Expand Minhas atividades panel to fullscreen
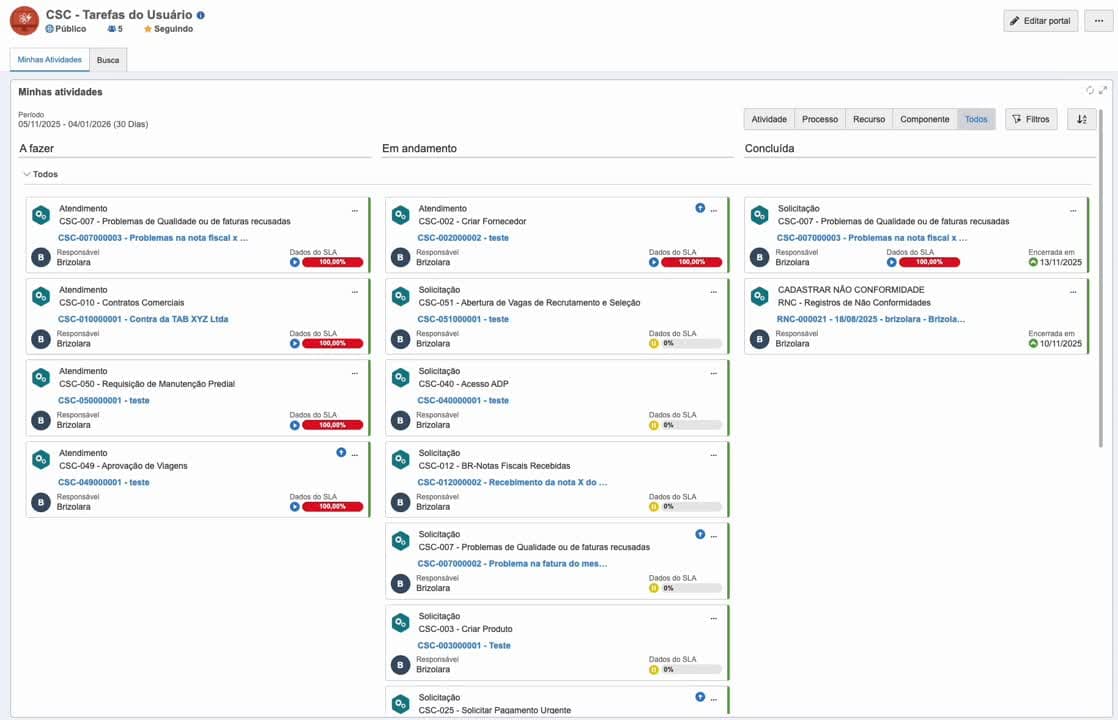Viewport: 1118px width, 720px height. click(x=1102, y=91)
